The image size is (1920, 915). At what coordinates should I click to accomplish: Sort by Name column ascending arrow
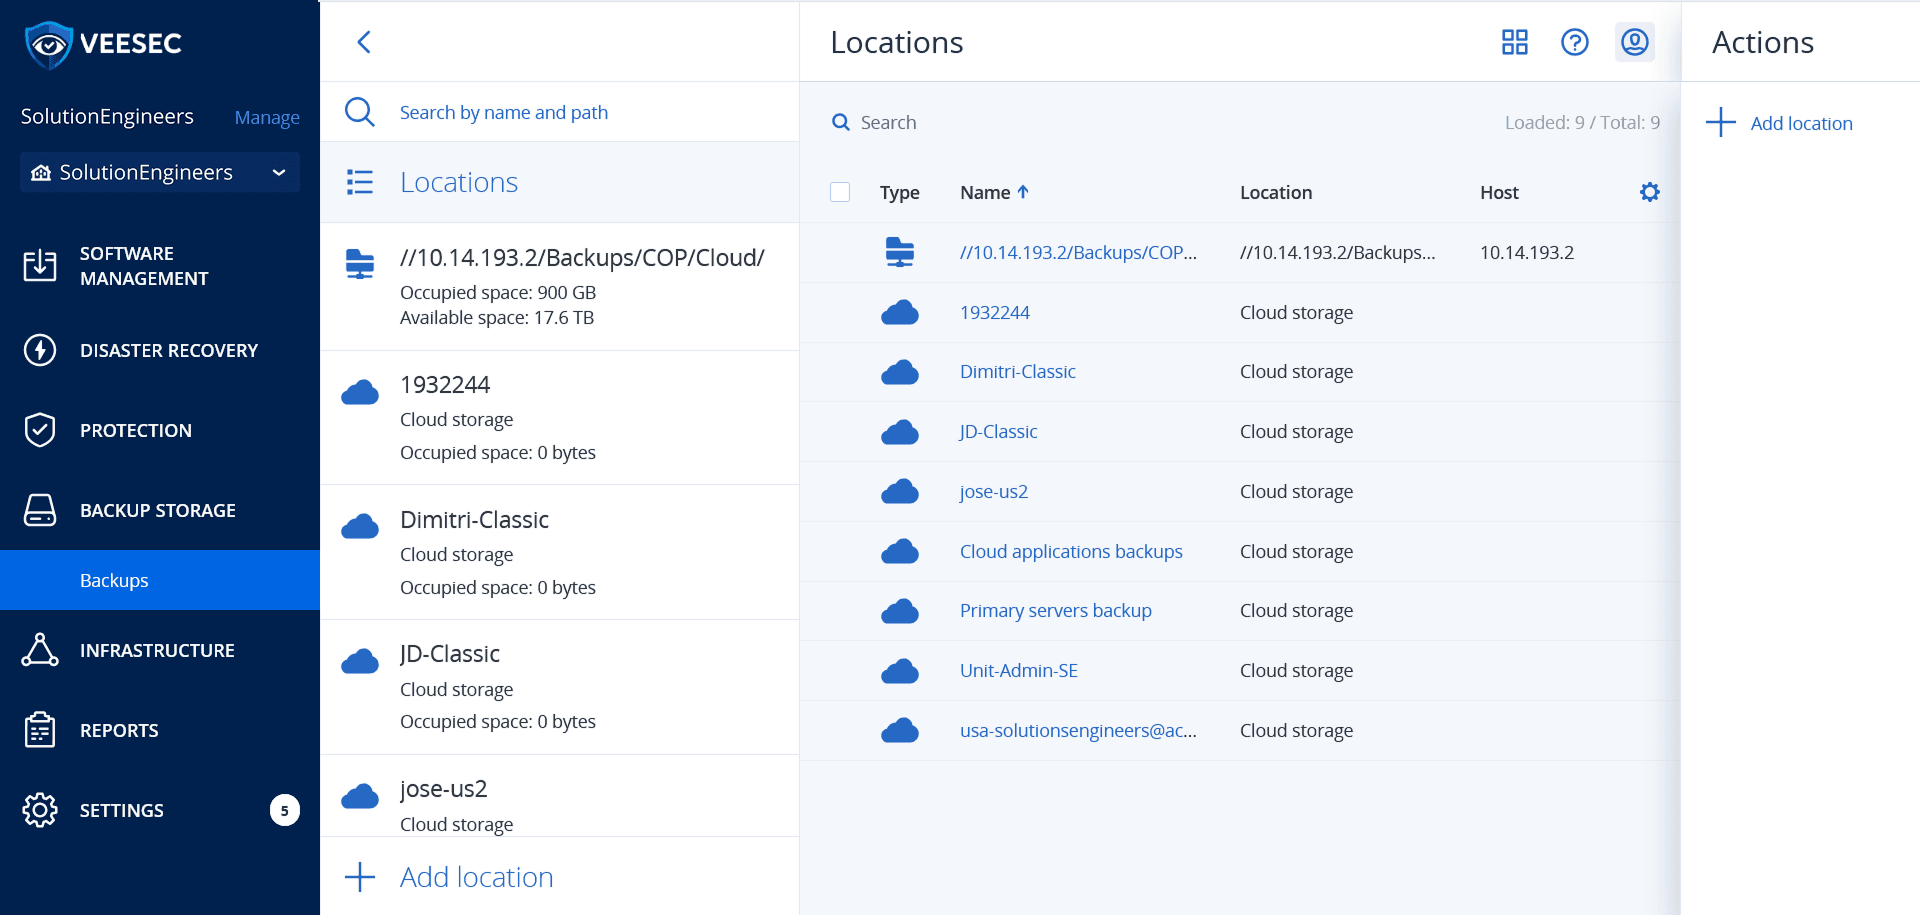[1023, 192]
